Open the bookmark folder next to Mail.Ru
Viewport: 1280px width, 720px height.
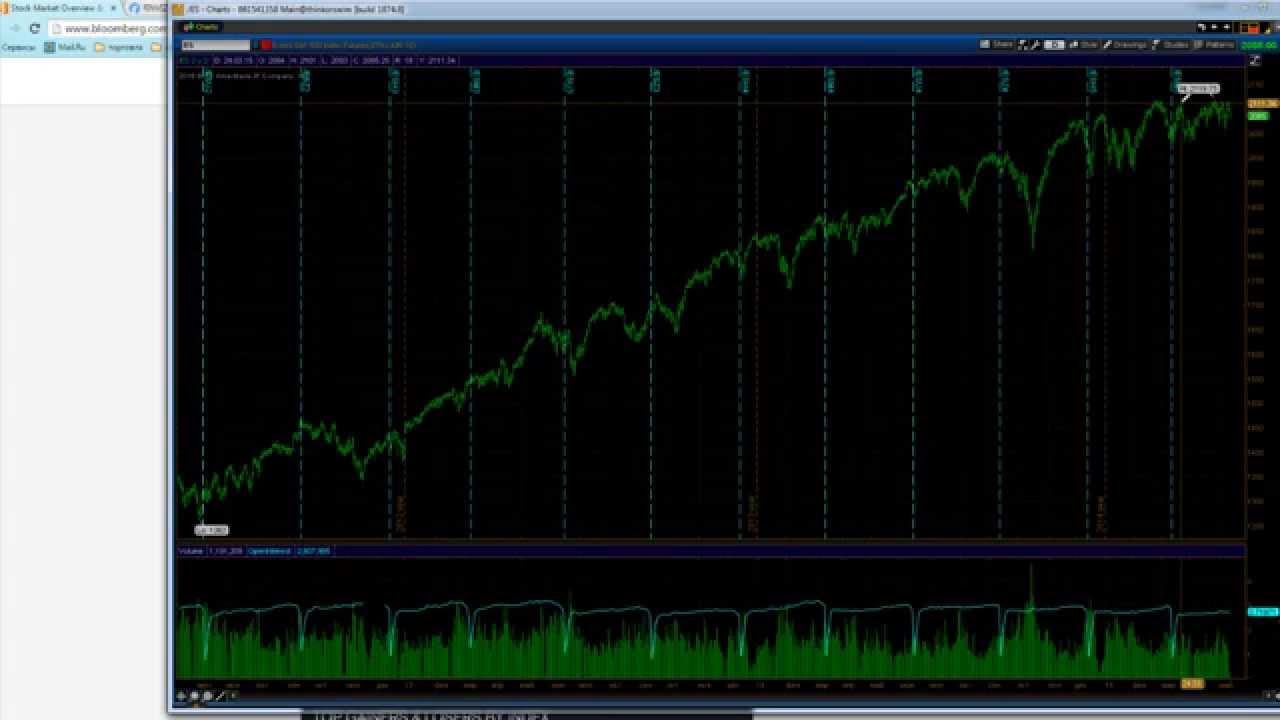click(119, 47)
